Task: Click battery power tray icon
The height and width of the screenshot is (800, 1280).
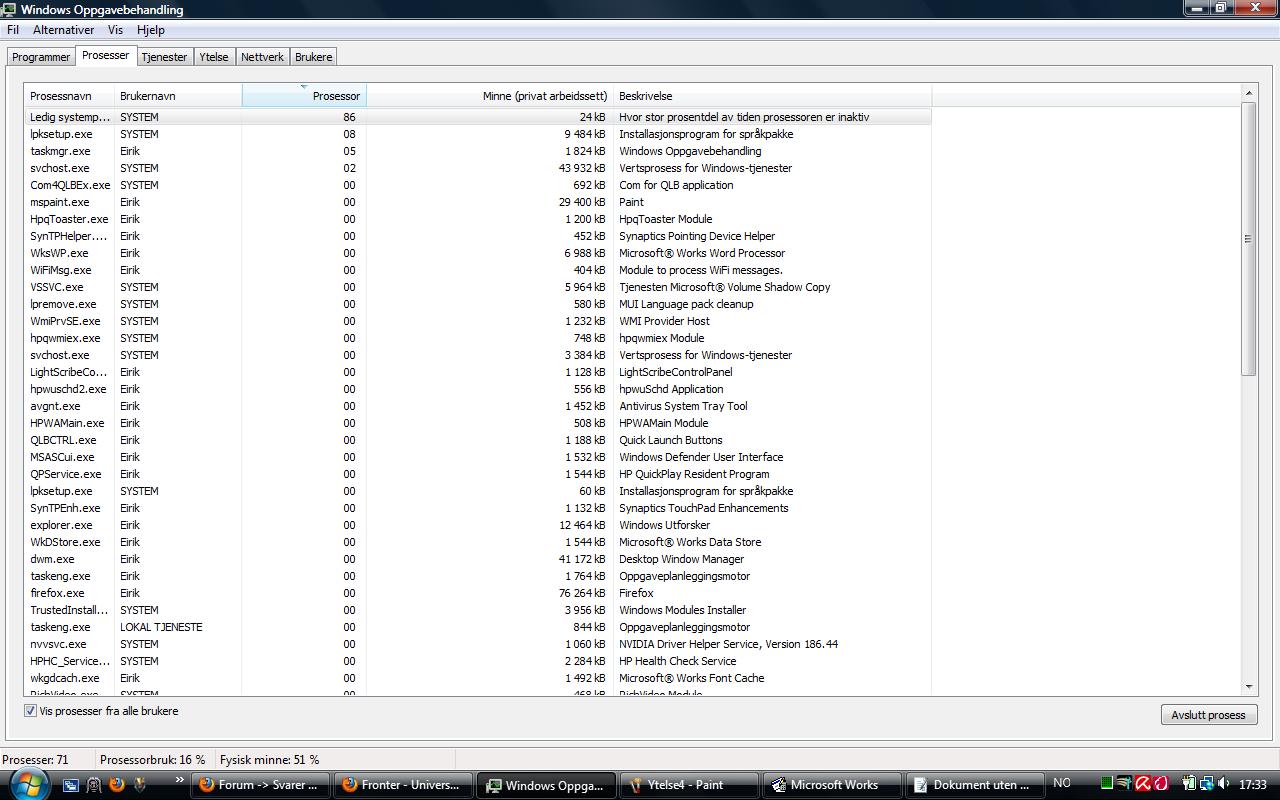Action: tap(1189, 784)
